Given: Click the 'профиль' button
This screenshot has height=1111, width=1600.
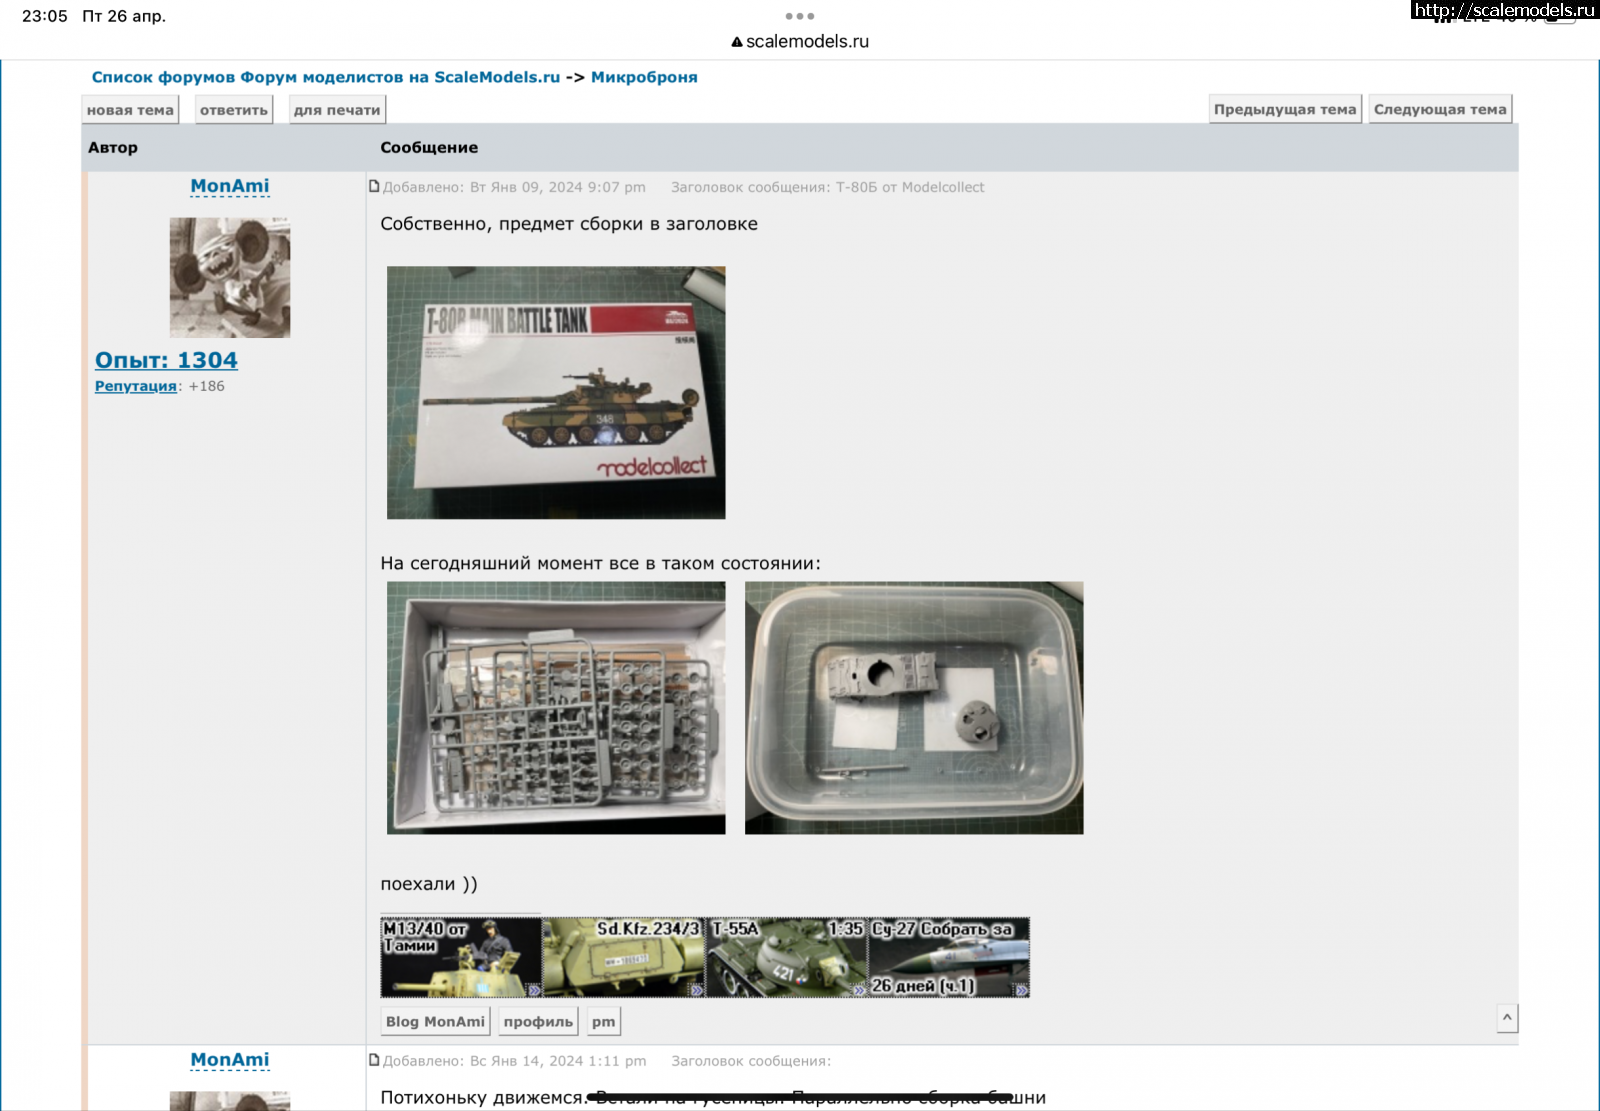Looking at the screenshot, I should (538, 1021).
